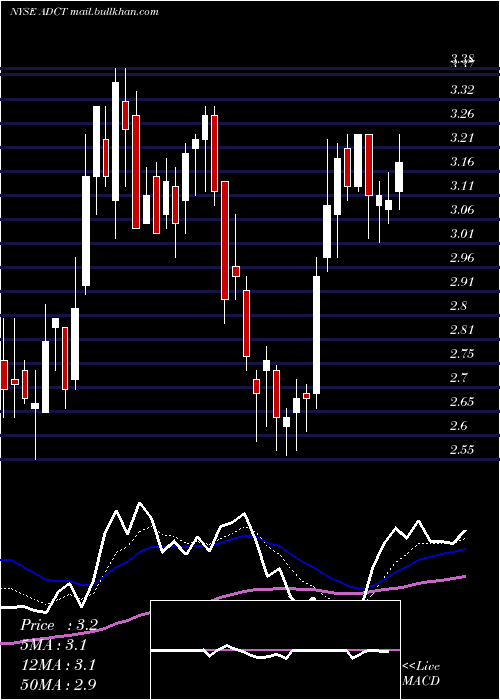Click the 3.06 price axis label

tap(462, 210)
